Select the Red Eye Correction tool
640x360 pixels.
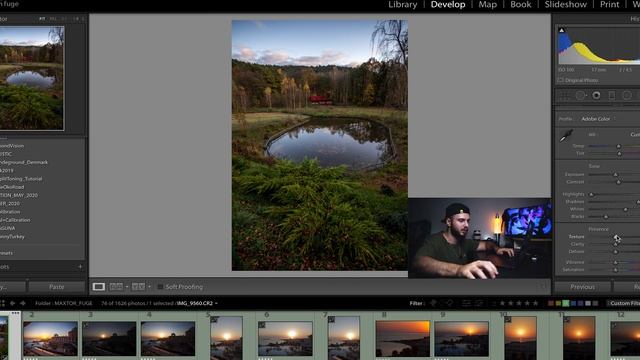[596, 96]
